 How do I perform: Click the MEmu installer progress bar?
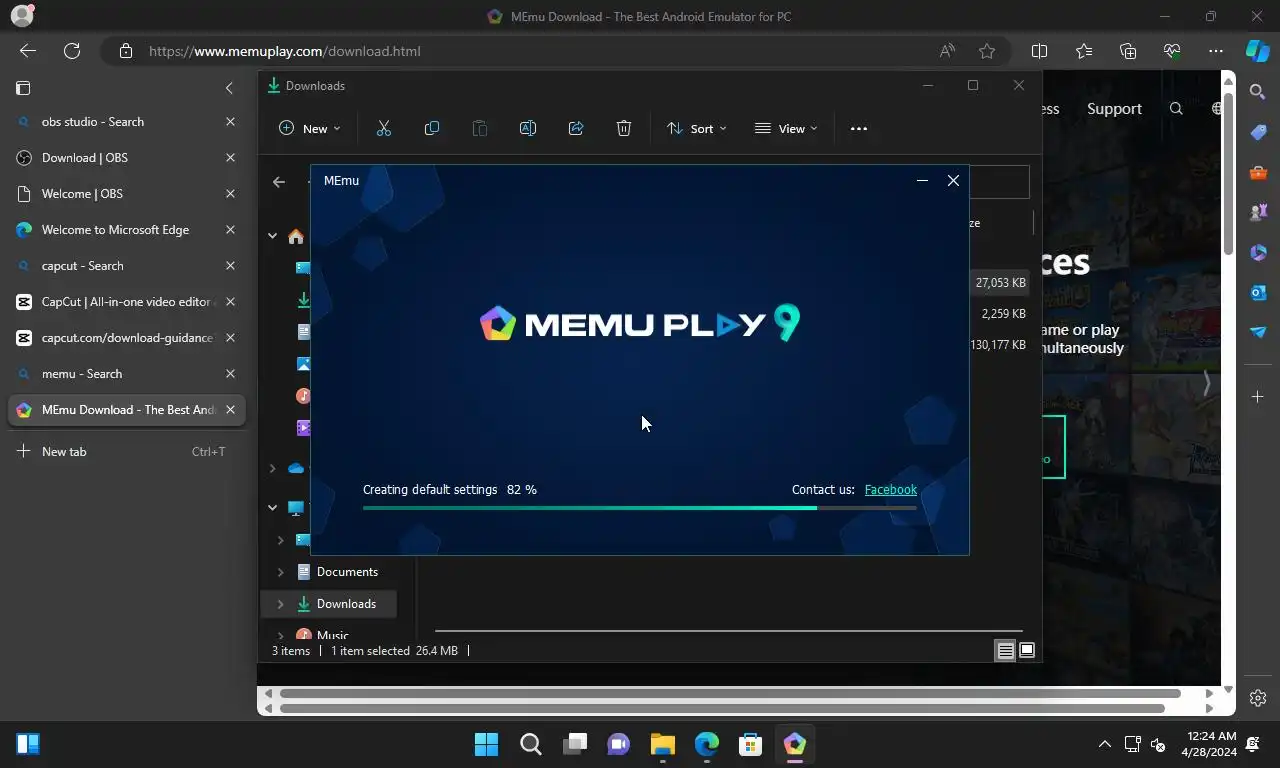coord(640,508)
